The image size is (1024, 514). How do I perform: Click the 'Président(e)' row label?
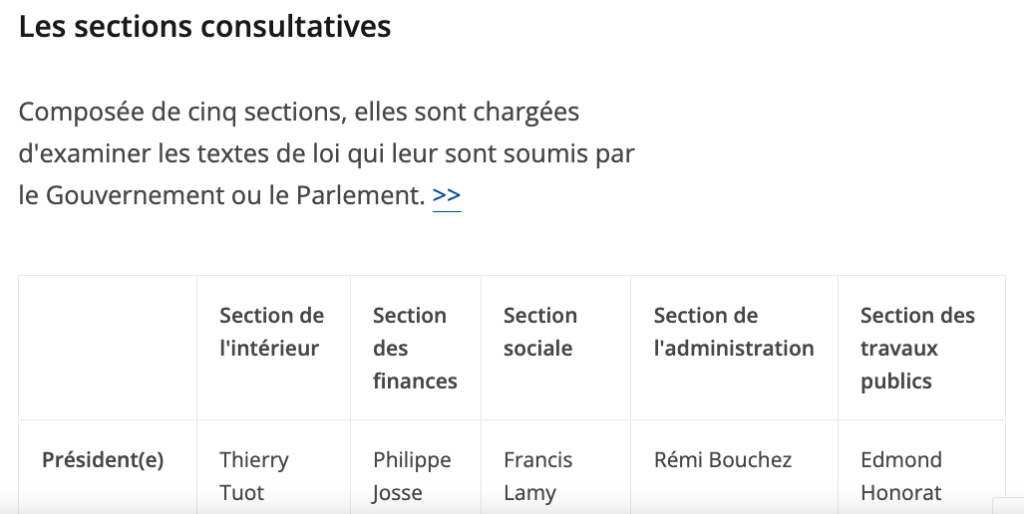(x=103, y=460)
